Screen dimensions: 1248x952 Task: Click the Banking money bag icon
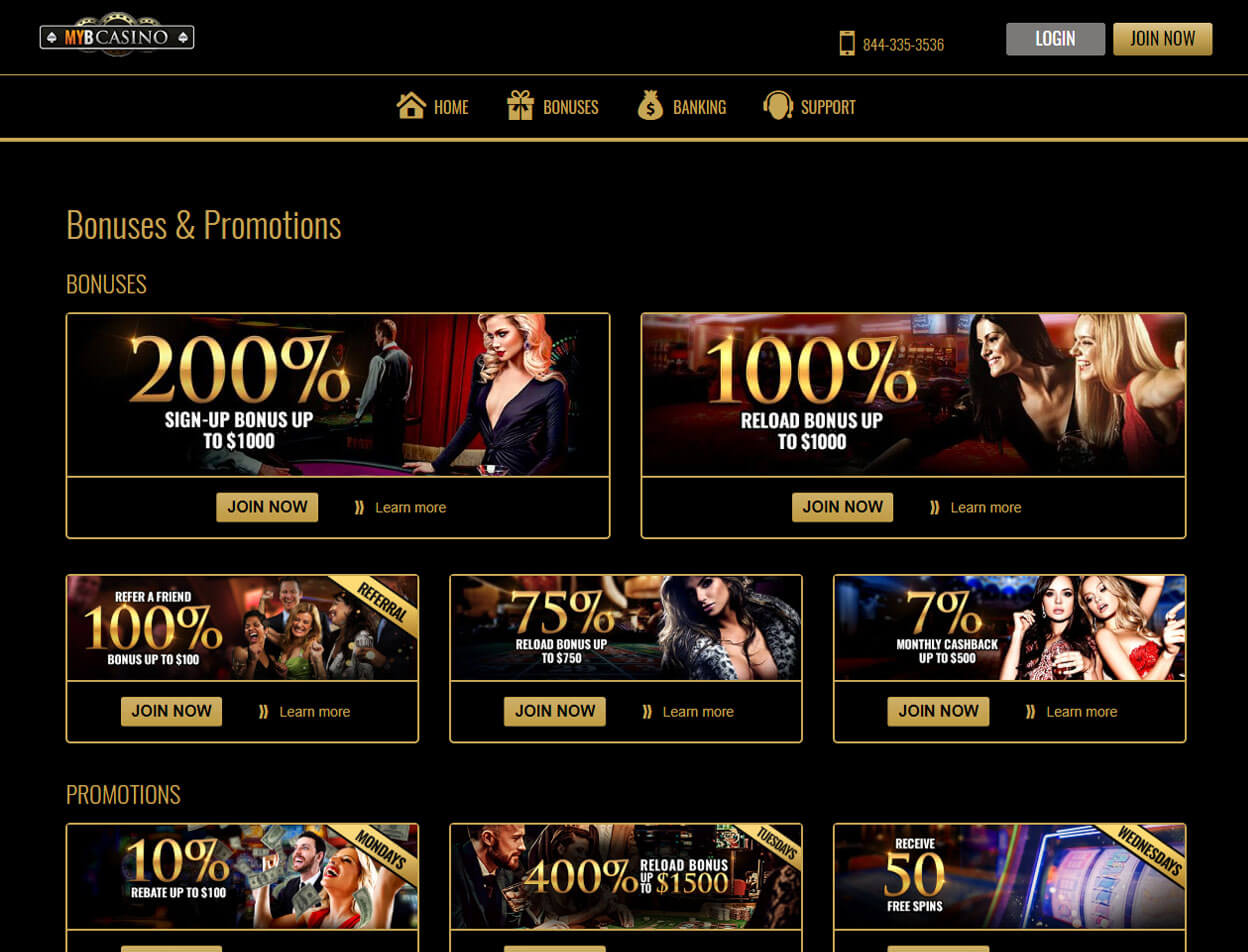650,106
